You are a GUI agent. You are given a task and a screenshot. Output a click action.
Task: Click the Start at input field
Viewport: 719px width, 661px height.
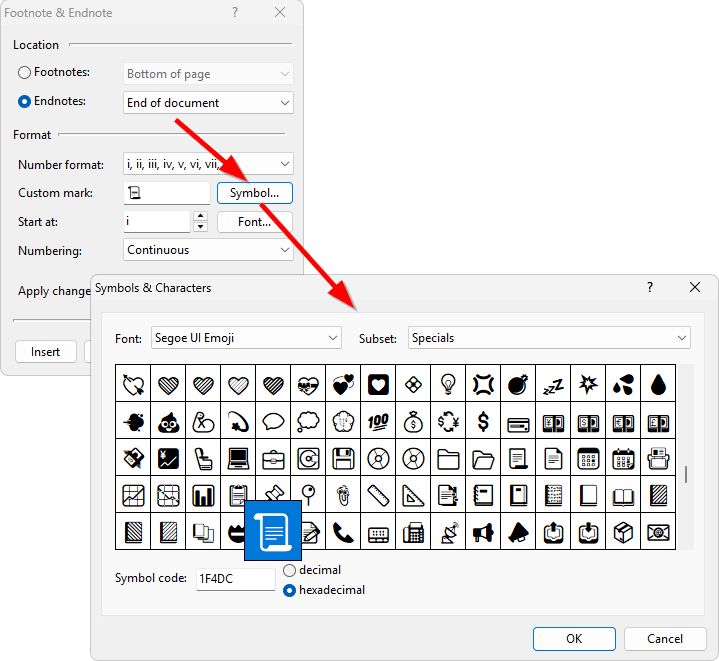[156, 222]
